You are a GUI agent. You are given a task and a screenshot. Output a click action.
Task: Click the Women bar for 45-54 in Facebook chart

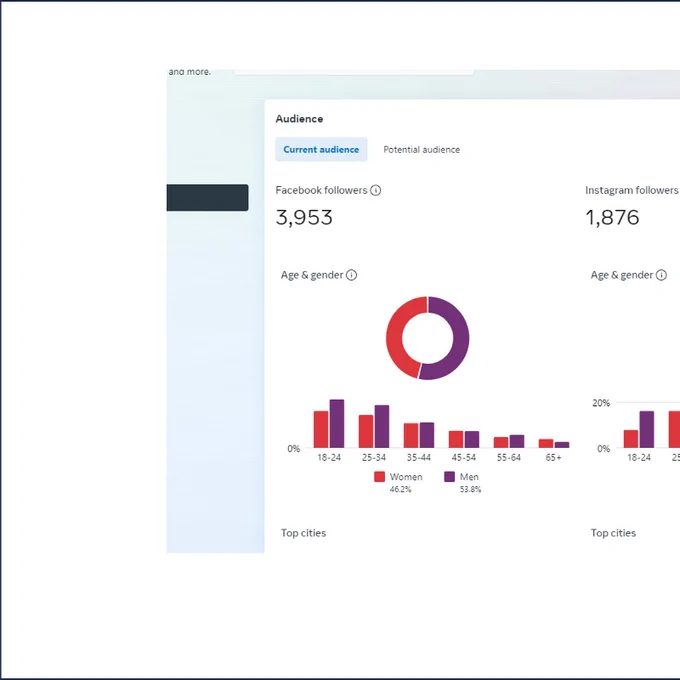[456, 439]
